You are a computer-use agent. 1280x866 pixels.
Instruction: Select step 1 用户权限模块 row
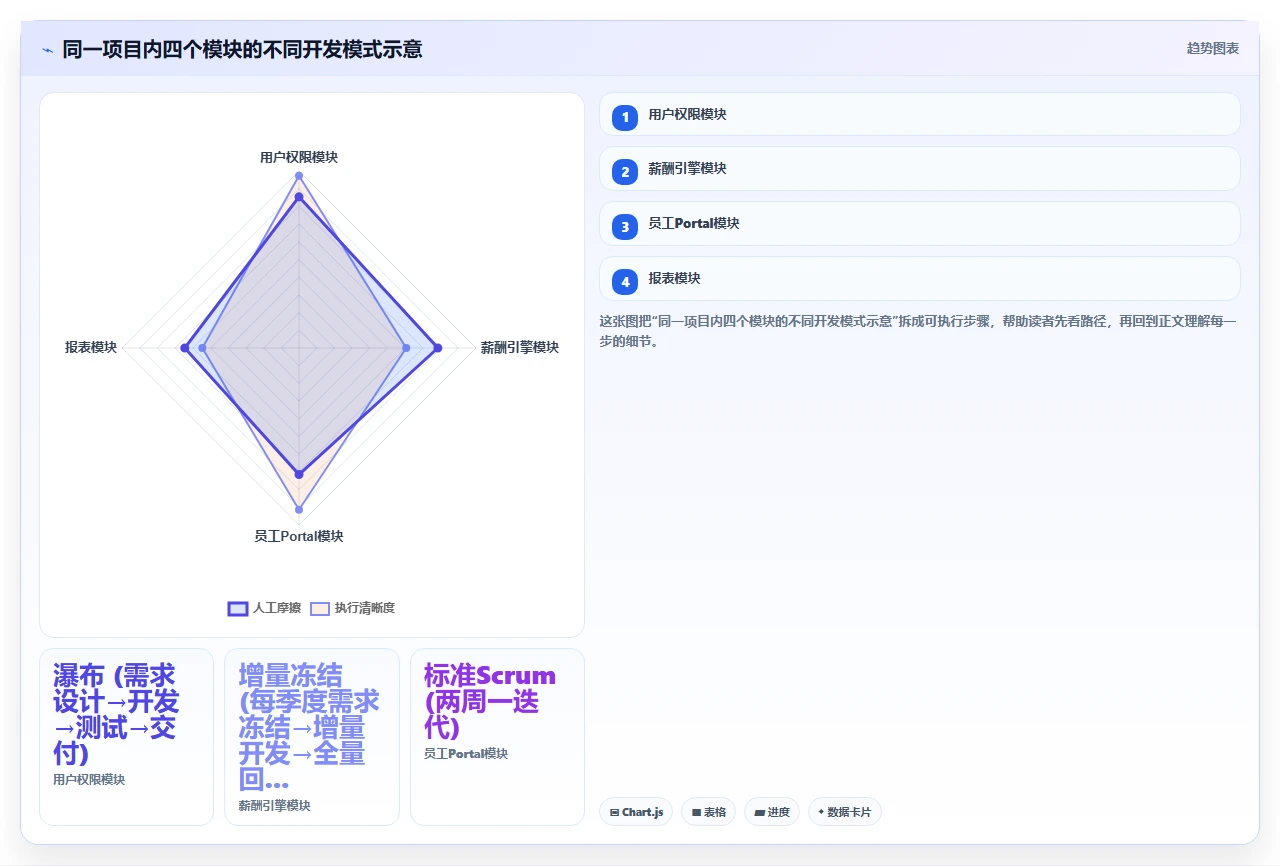tap(919, 114)
